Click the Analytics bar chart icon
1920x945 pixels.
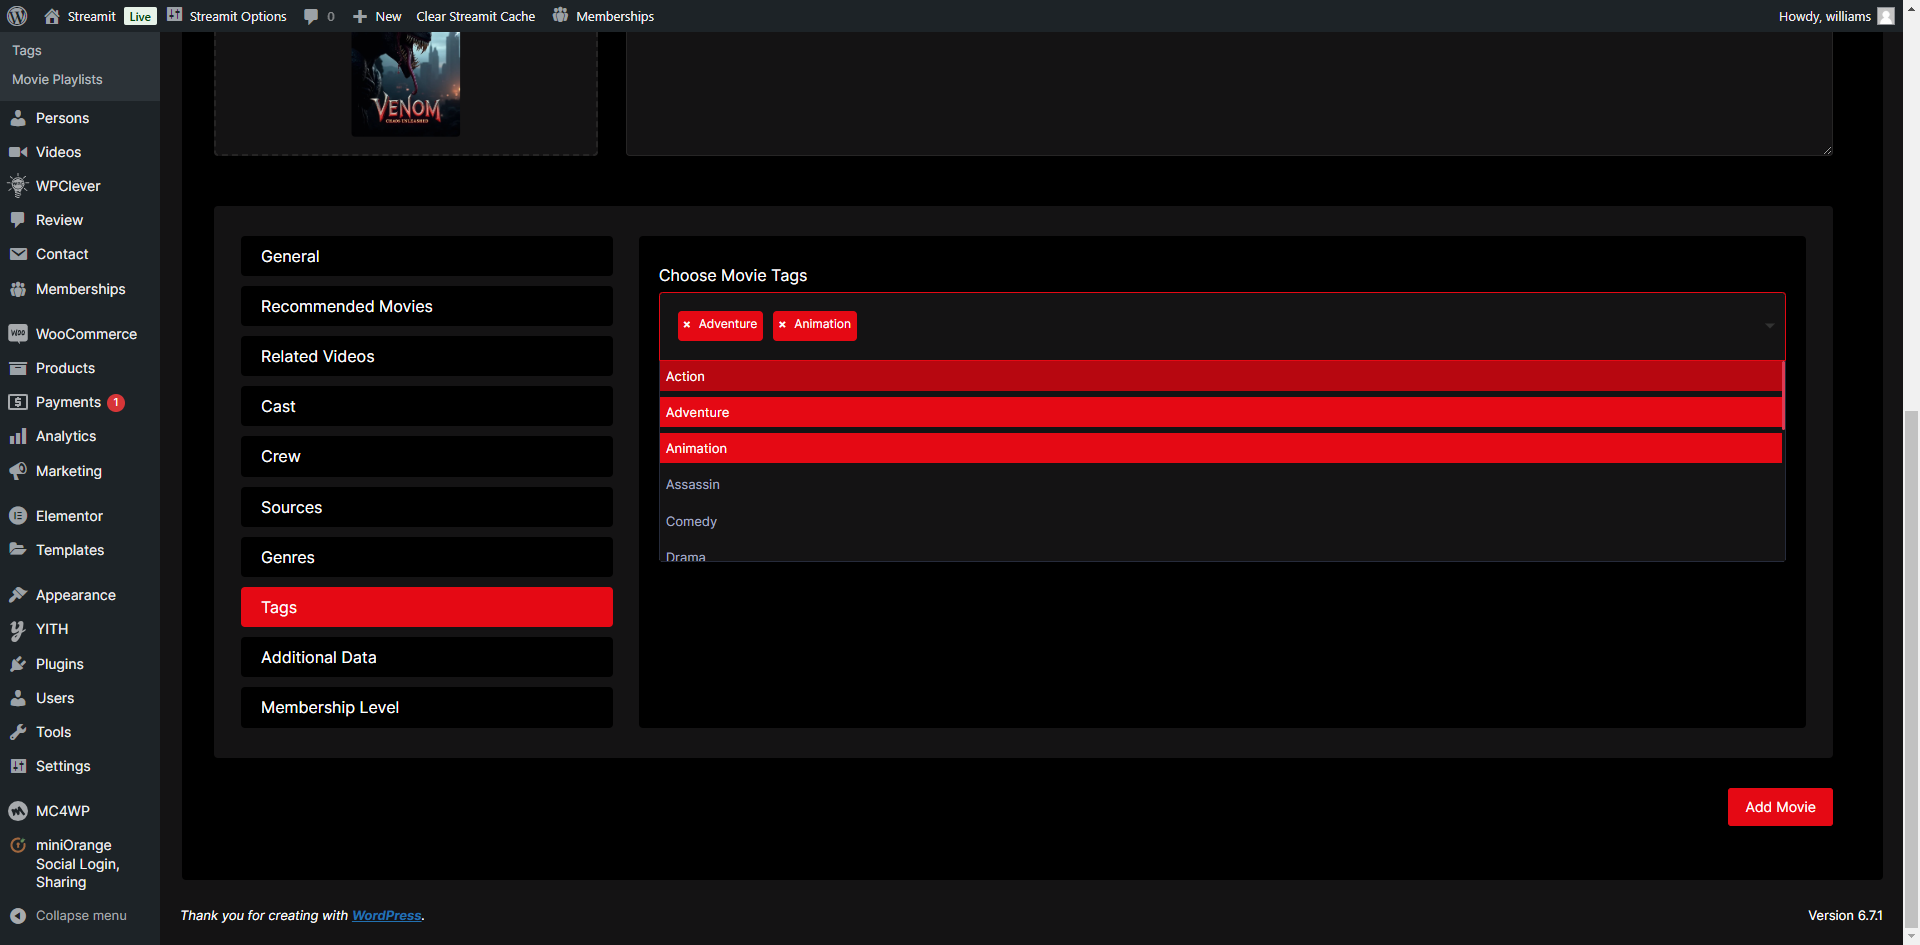18,436
